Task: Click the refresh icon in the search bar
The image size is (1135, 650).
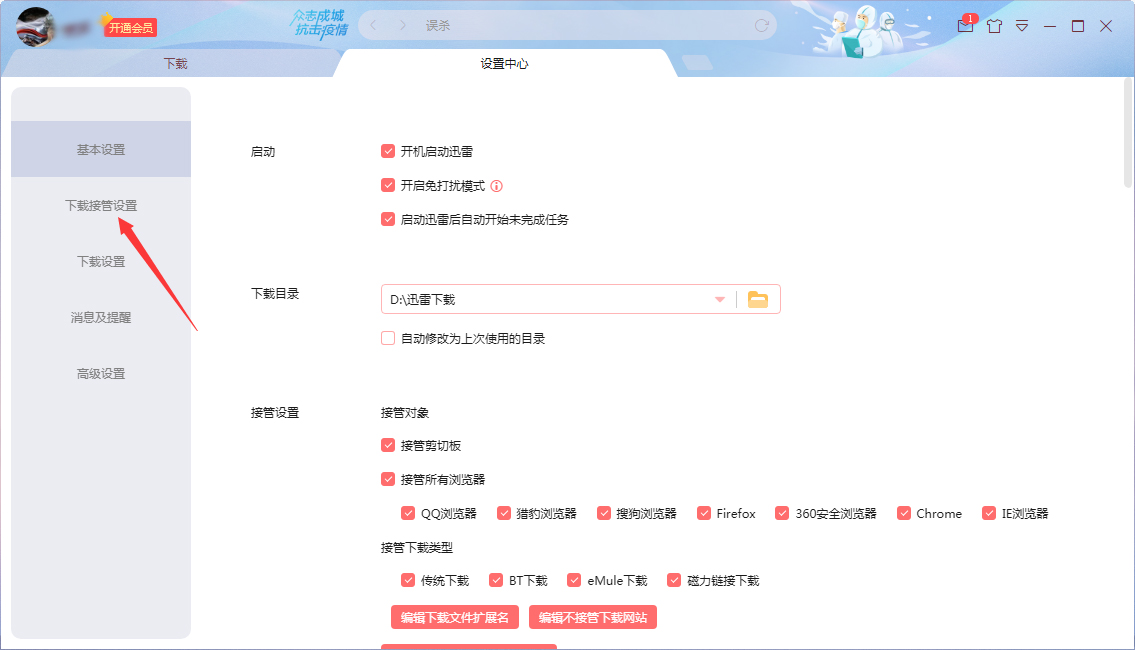Action: pyautogui.click(x=761, y=25)
